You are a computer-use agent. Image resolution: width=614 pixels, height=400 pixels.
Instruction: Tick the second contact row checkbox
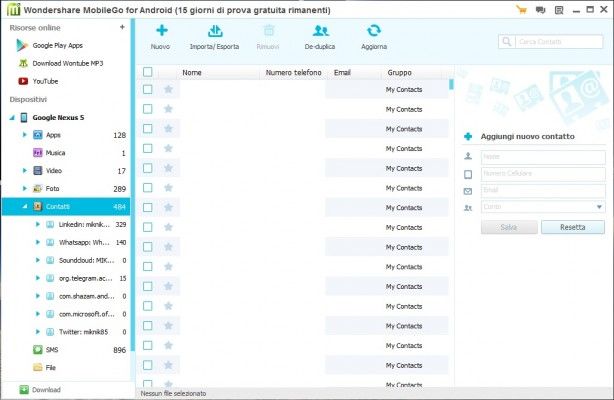tap(148, 109)
